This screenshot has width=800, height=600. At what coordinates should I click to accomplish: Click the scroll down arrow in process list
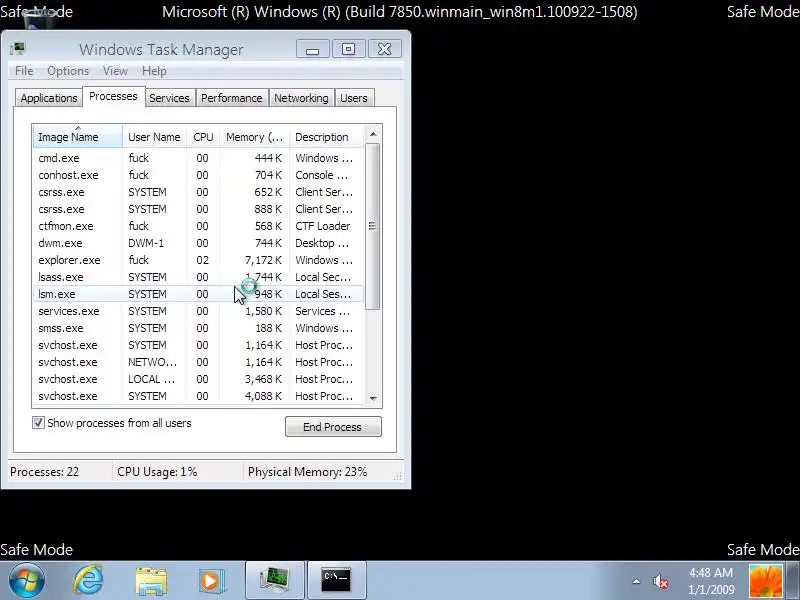click(373, 398)
